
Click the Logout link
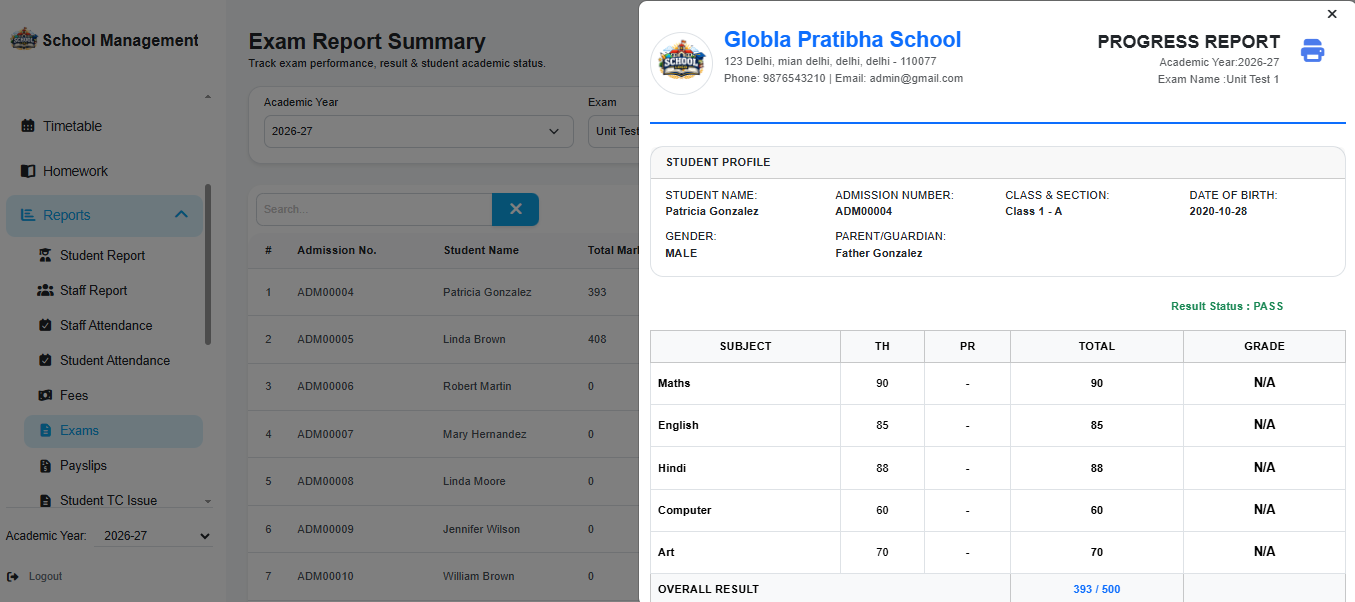(x=45, y=576)
